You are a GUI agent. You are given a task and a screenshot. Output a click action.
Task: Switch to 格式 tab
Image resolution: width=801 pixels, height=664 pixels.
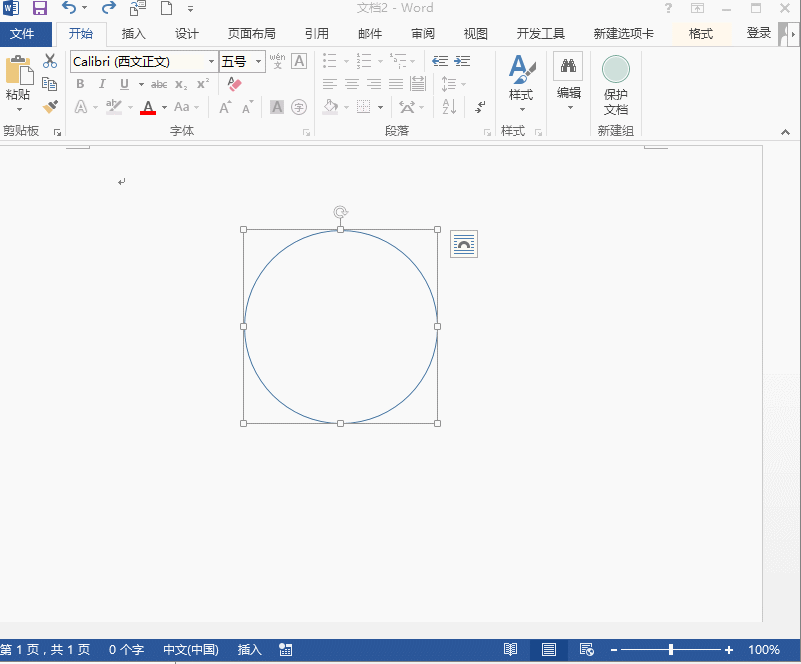point(700,34)
